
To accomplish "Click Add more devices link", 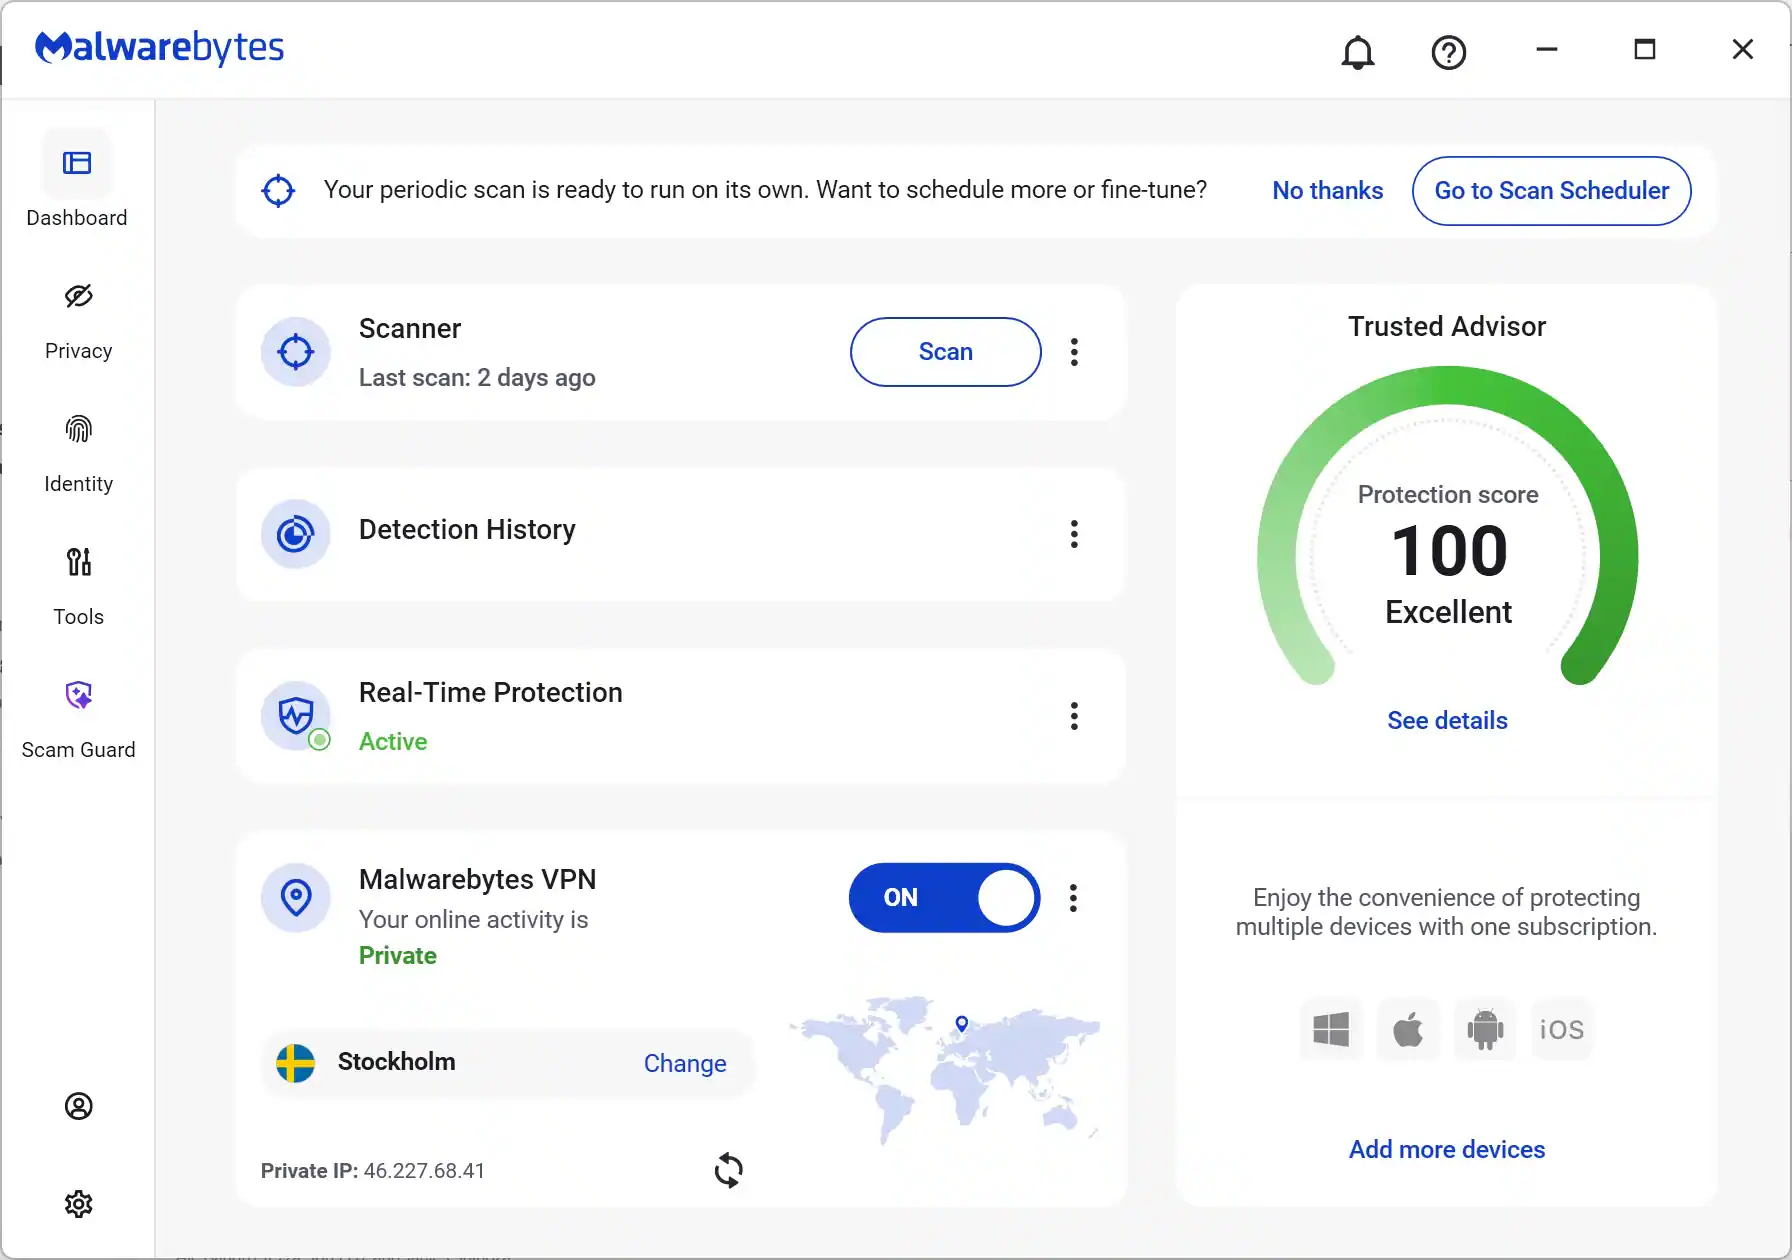I will click(1447, 1150).
